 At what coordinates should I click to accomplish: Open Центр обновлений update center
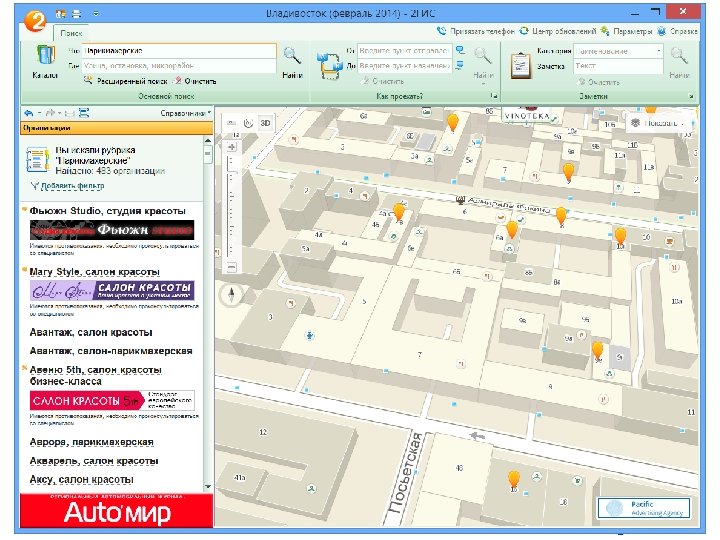pos(559,31)
